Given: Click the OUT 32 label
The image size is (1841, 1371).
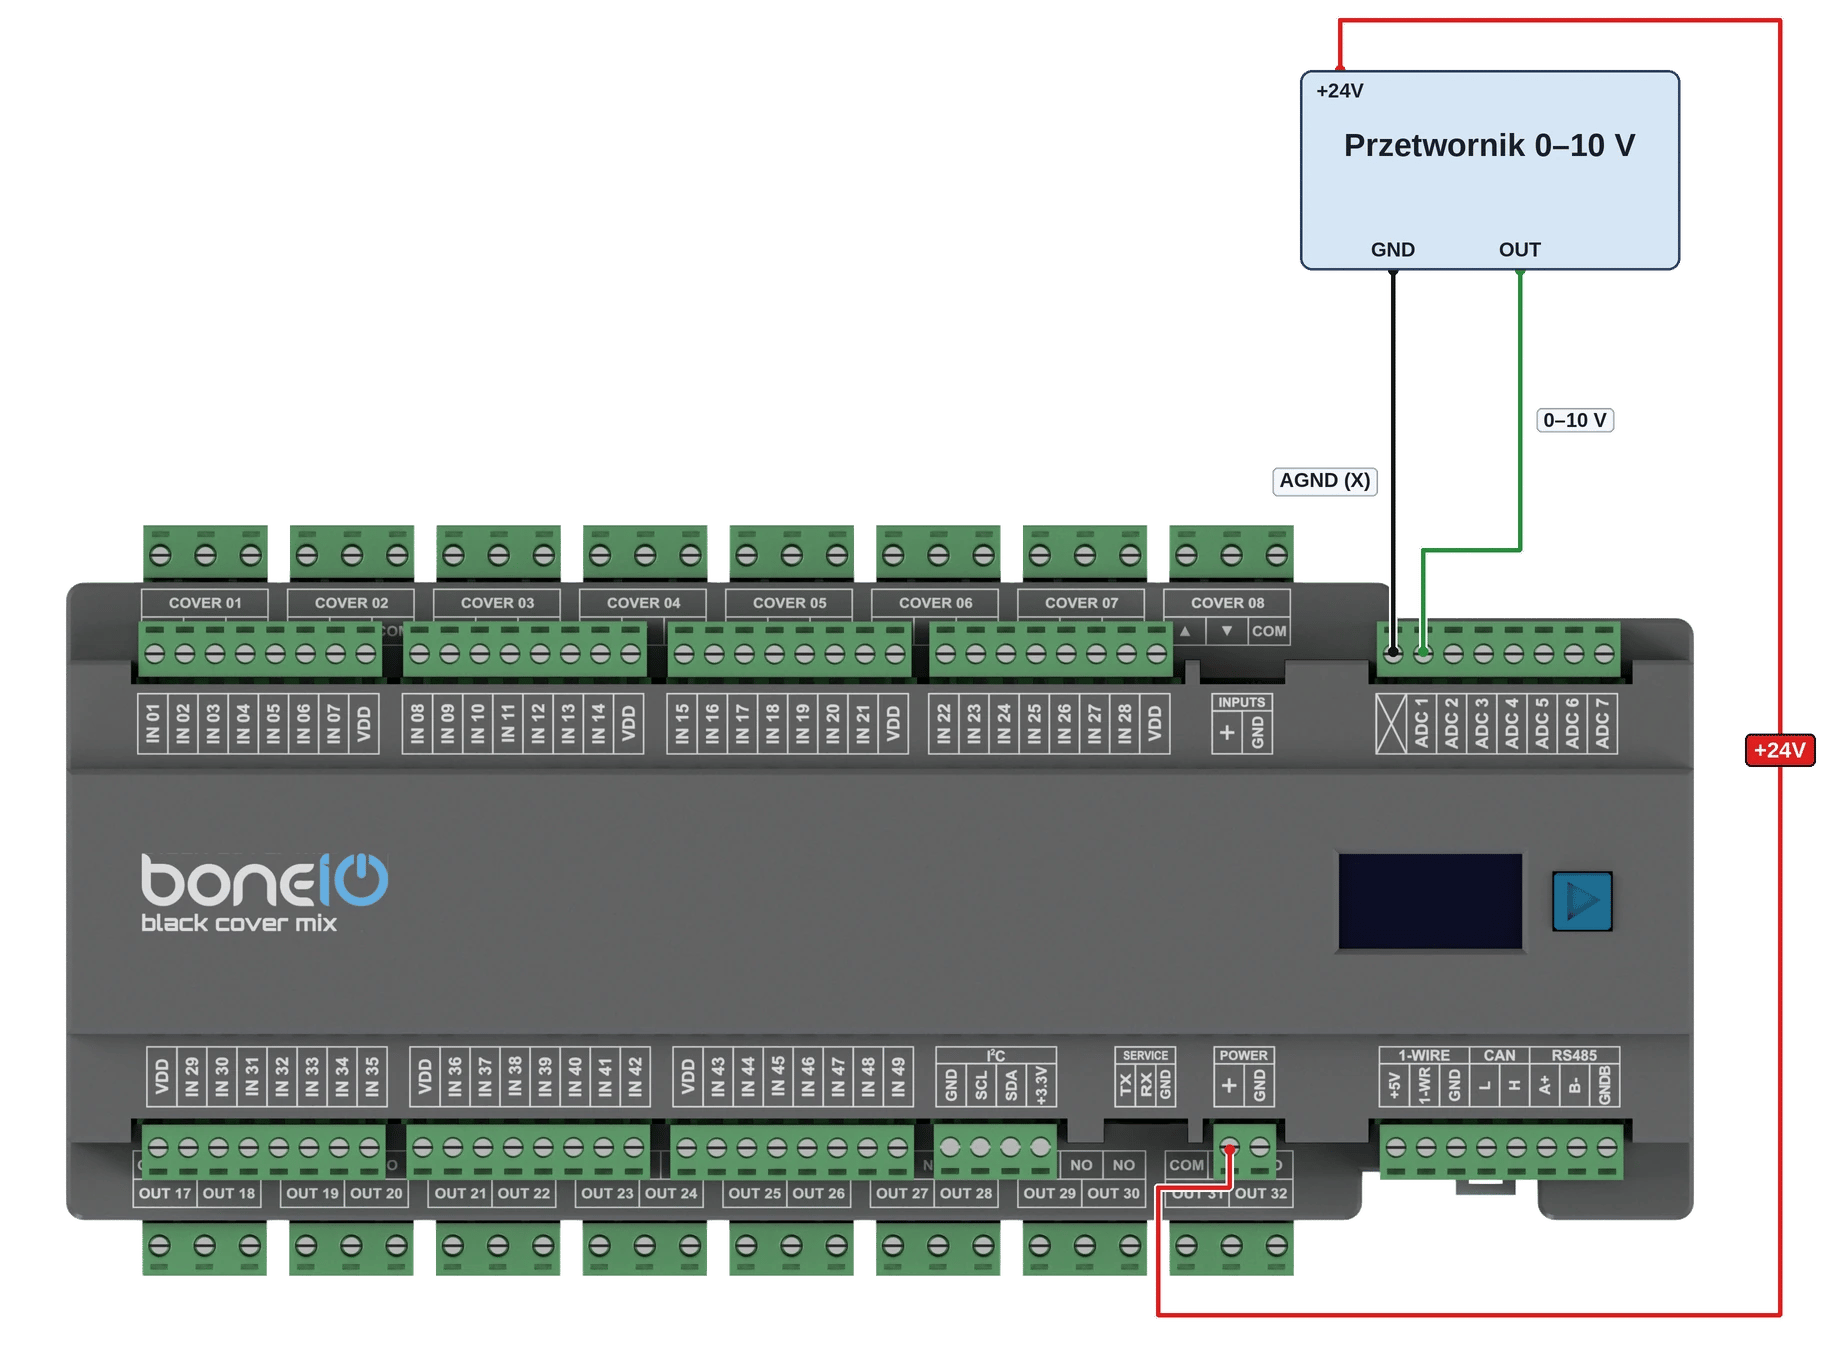Looking at the screenshot, I should [x=1261, y=1193].
